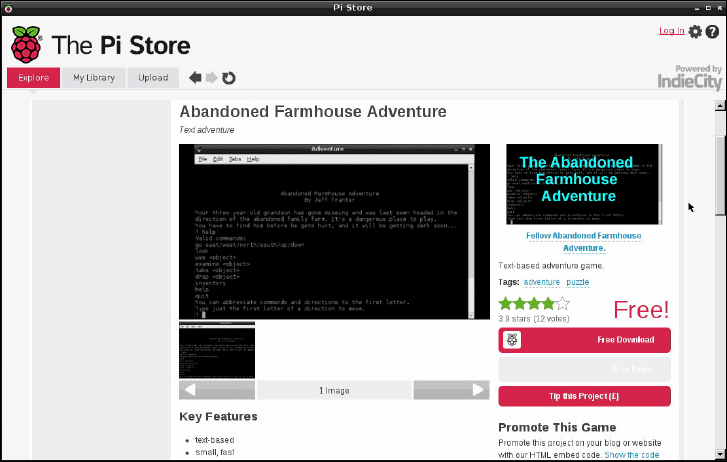Show the next screenshot with the right arrow
The width and height of the screenshot is (727, 462).
point(451,390)
